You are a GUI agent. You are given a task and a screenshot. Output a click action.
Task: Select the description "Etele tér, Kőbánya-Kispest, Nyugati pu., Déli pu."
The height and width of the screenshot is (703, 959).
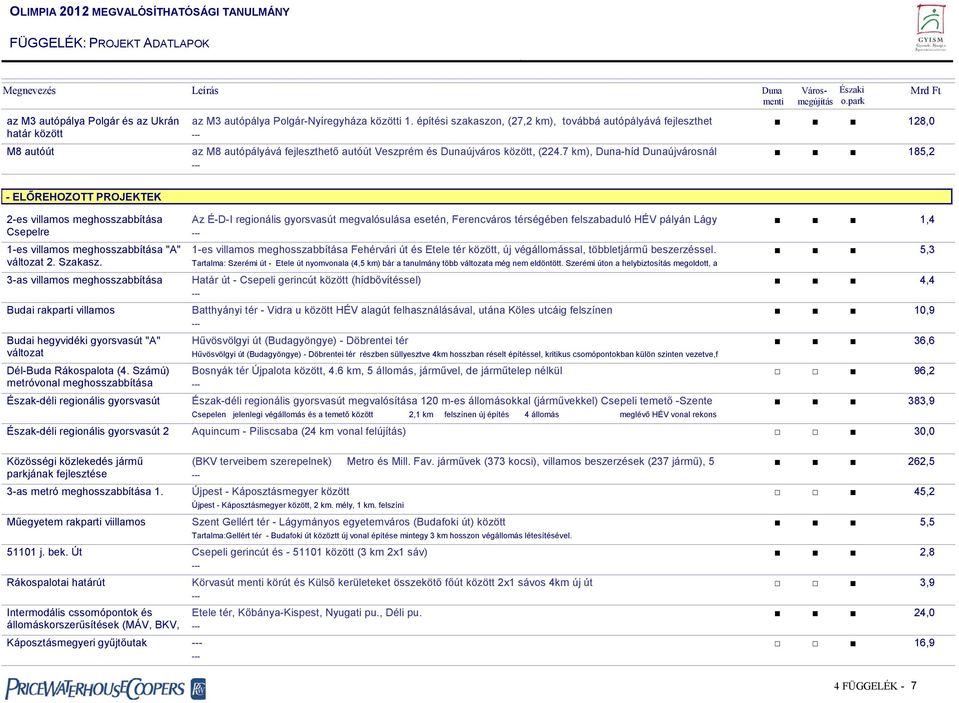306,612
